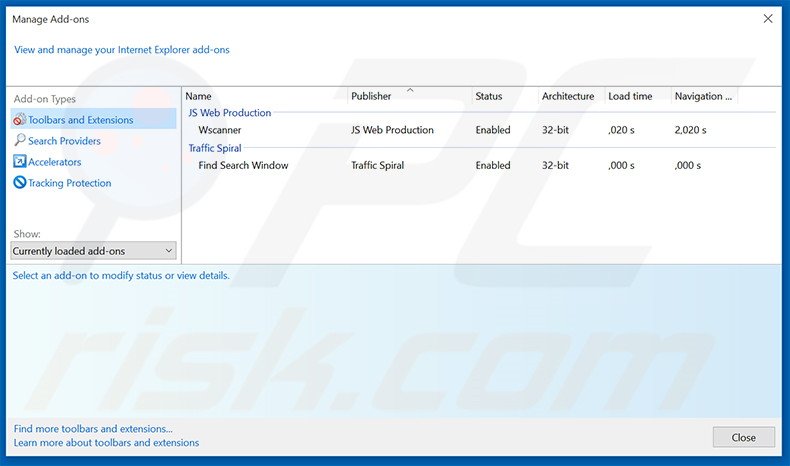
Task: Close the Manage Add-ons window with X
Action: 768,19
